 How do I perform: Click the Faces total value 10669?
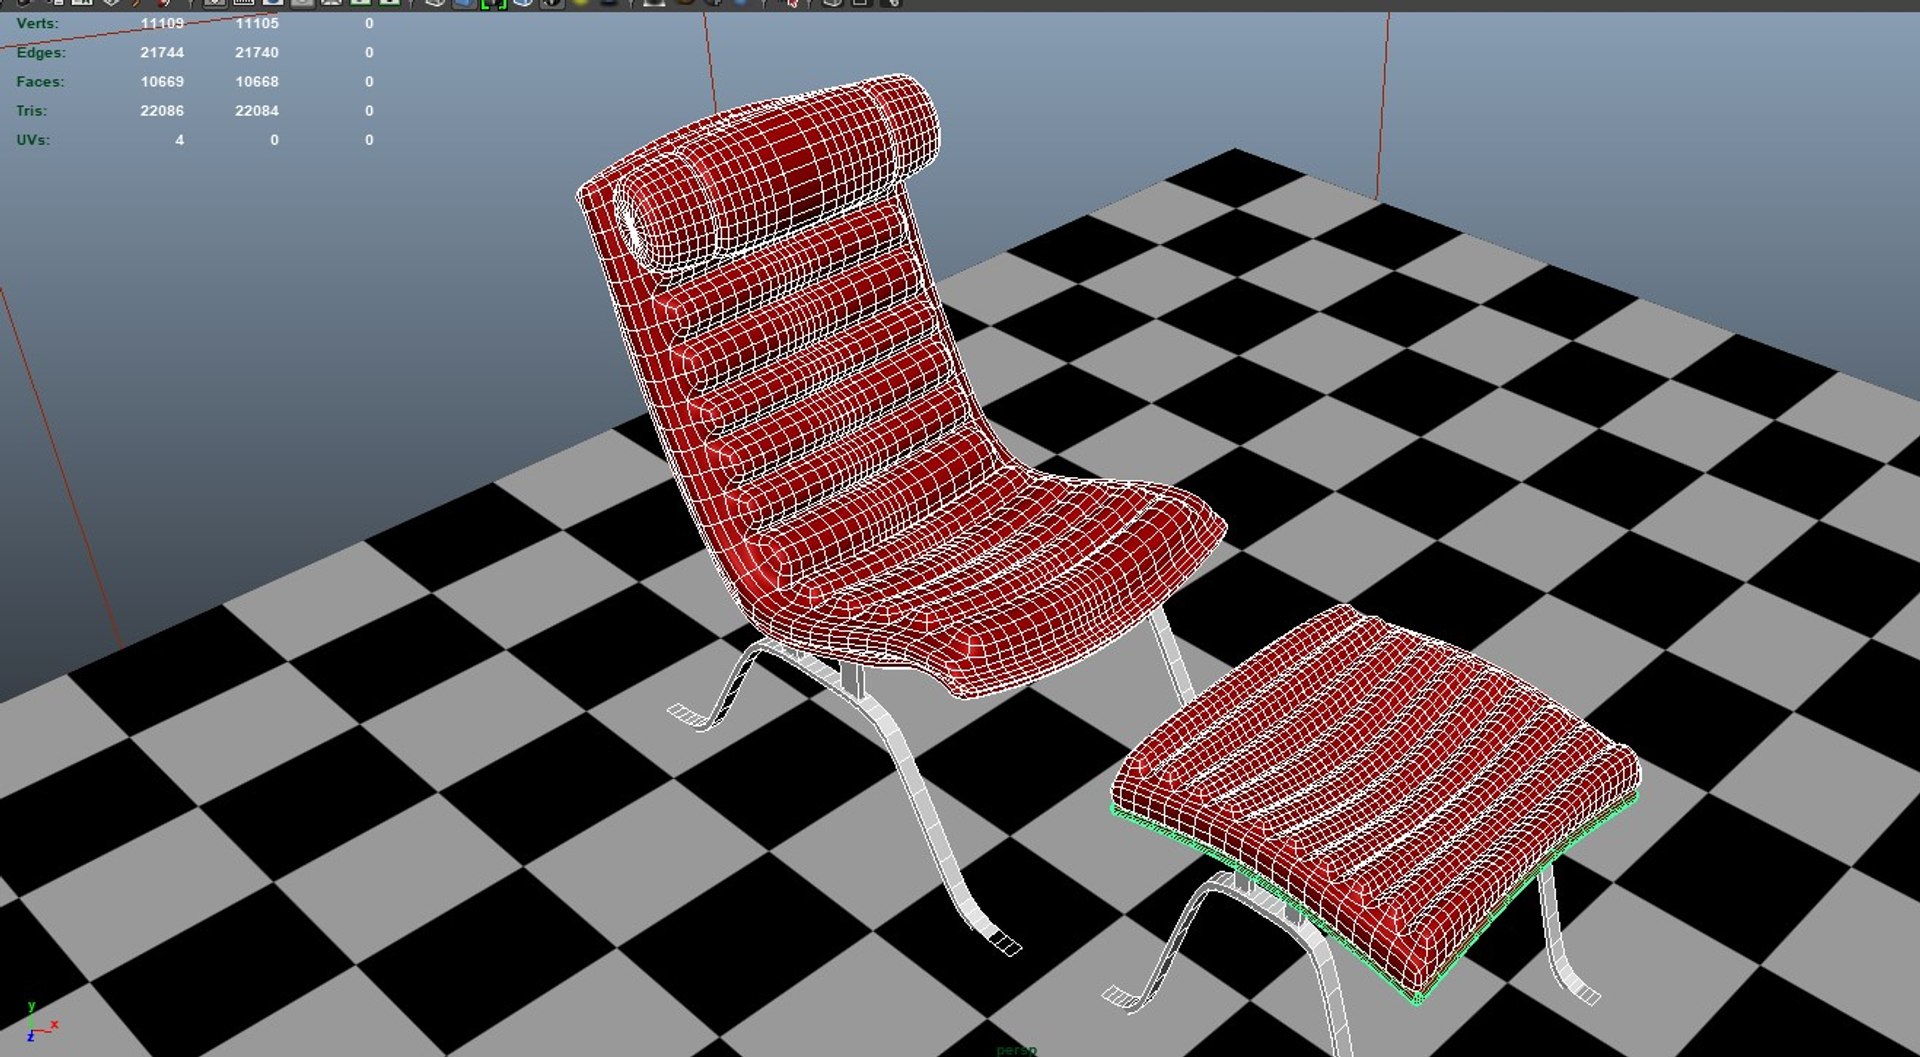(x=162, y=81)
